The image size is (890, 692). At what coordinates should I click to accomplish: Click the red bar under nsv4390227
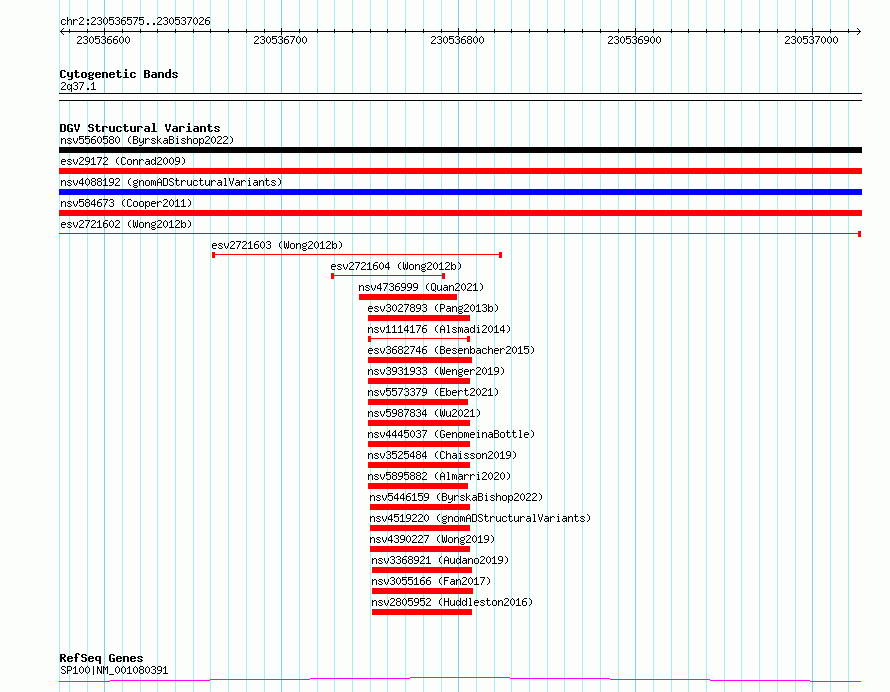[420, 549]
